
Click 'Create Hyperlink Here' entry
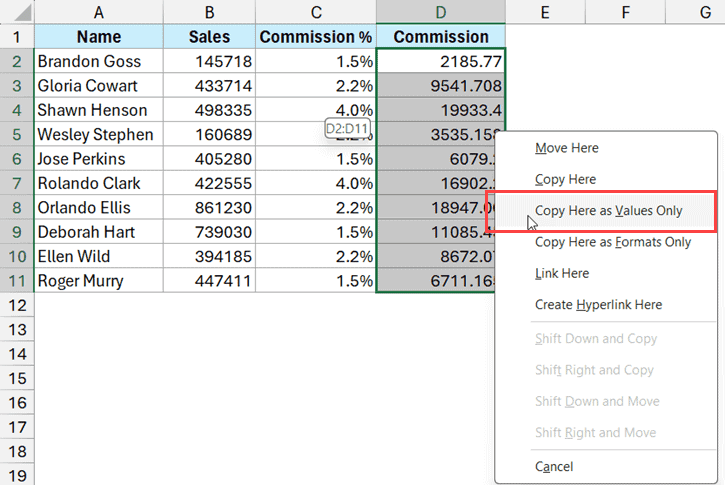(598, 304)
